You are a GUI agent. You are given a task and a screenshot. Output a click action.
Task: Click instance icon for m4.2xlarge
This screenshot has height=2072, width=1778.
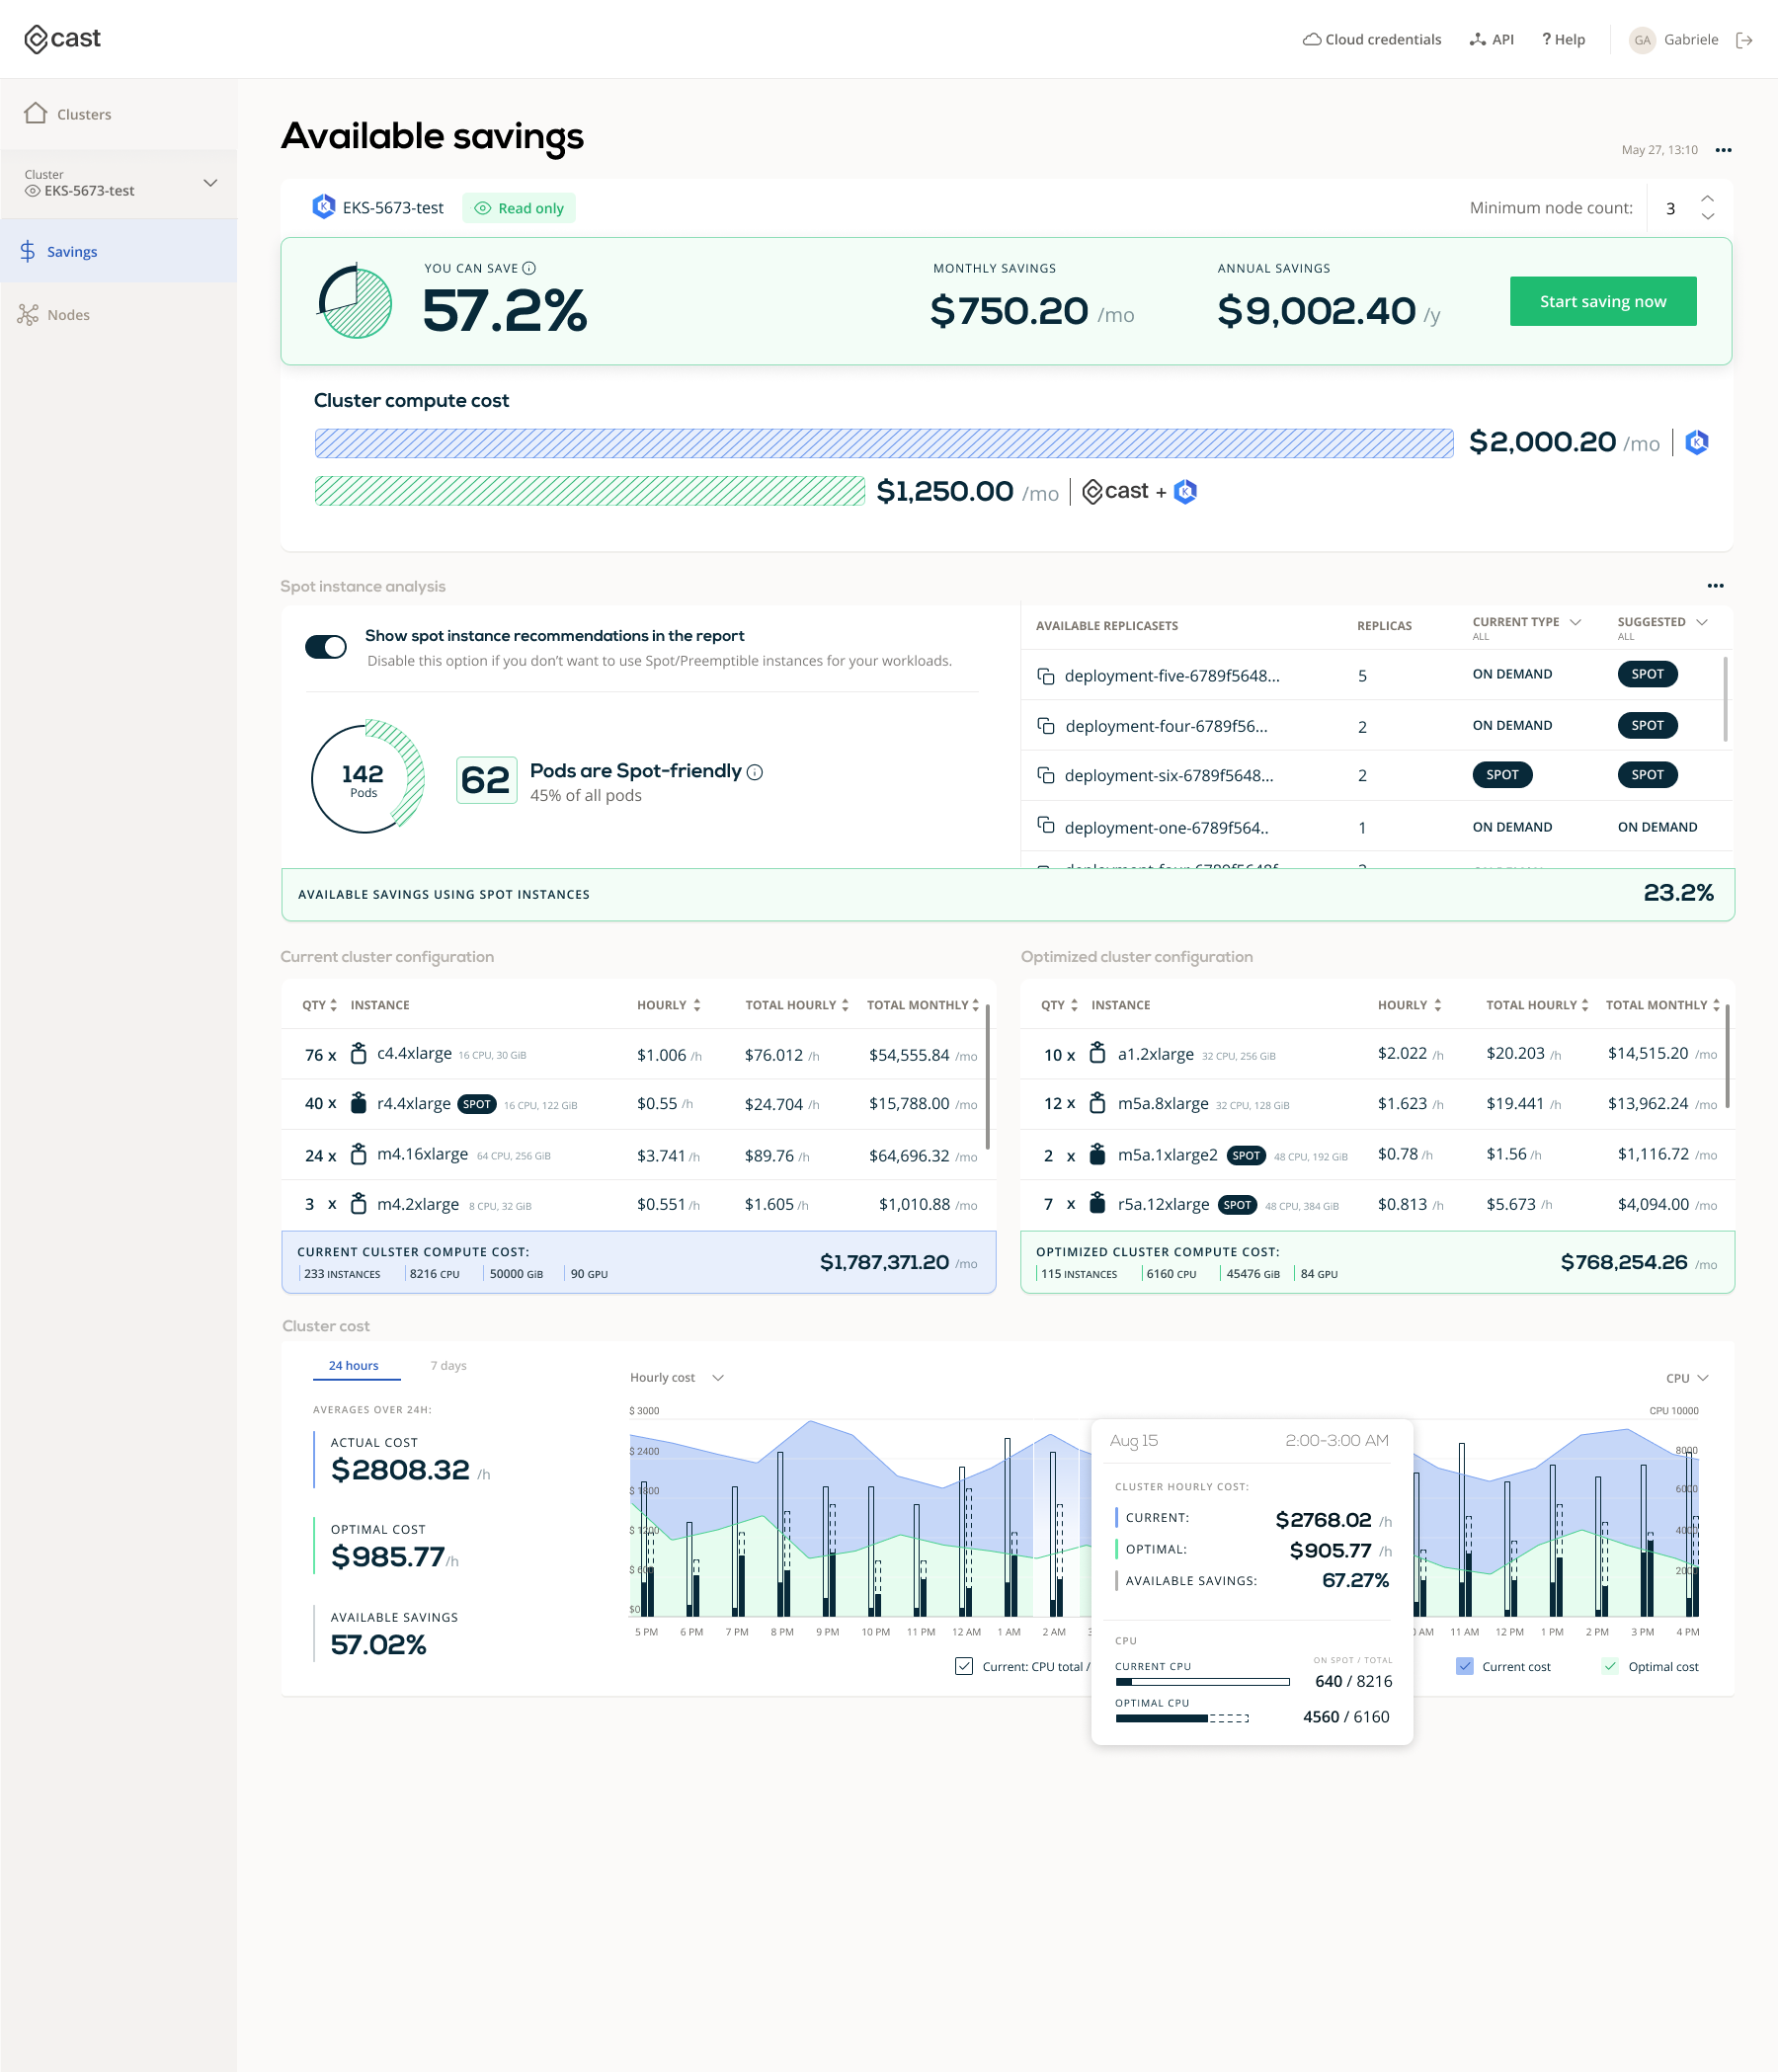pos(358,1204)
